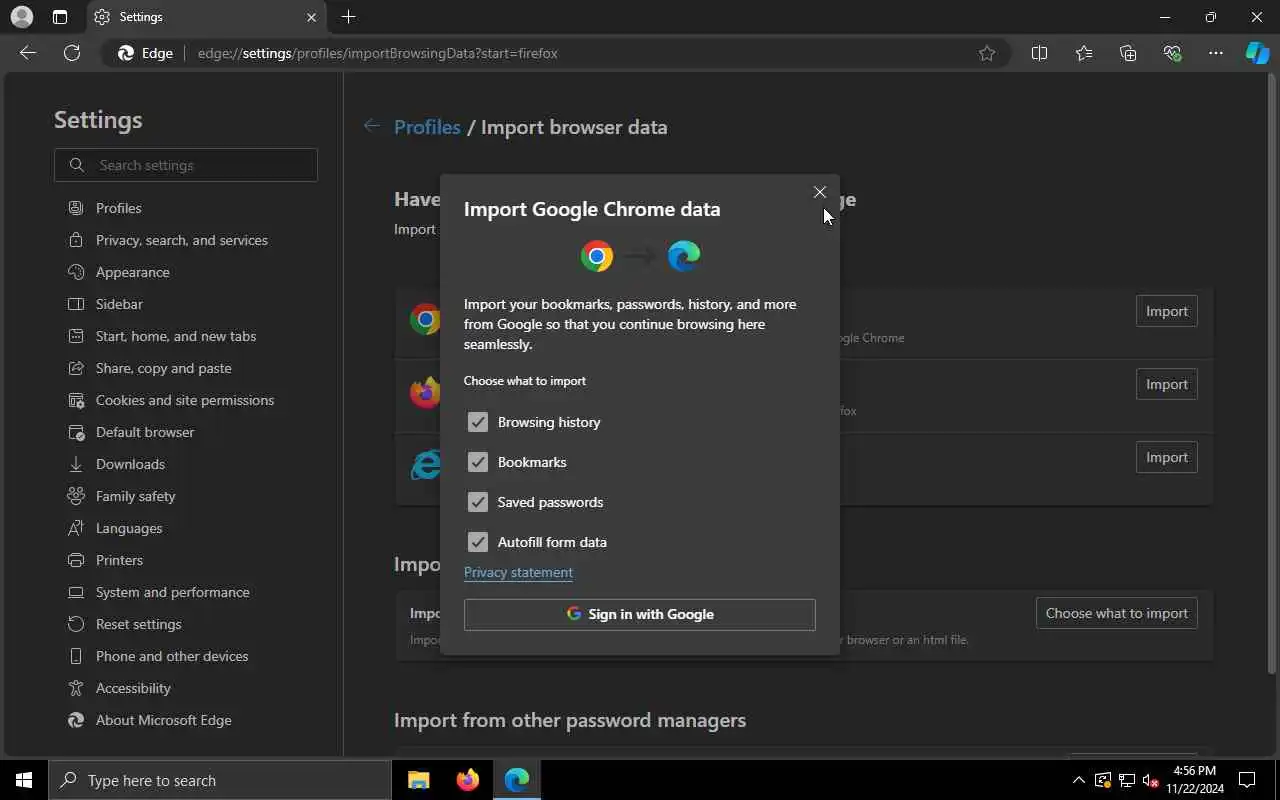The width and height of the screenshot is (1280, 800).
Task: Open Browser essentials heart icon
Action: click(x=1172, y=53)
